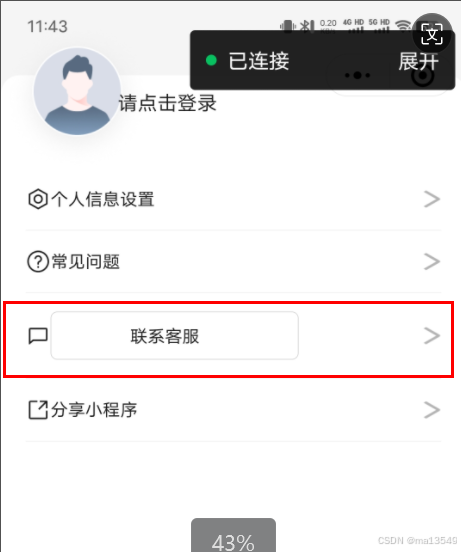This screenshot has width=461, height=552.
Task: Select the 分享小程序 entry
Action: 233,410
